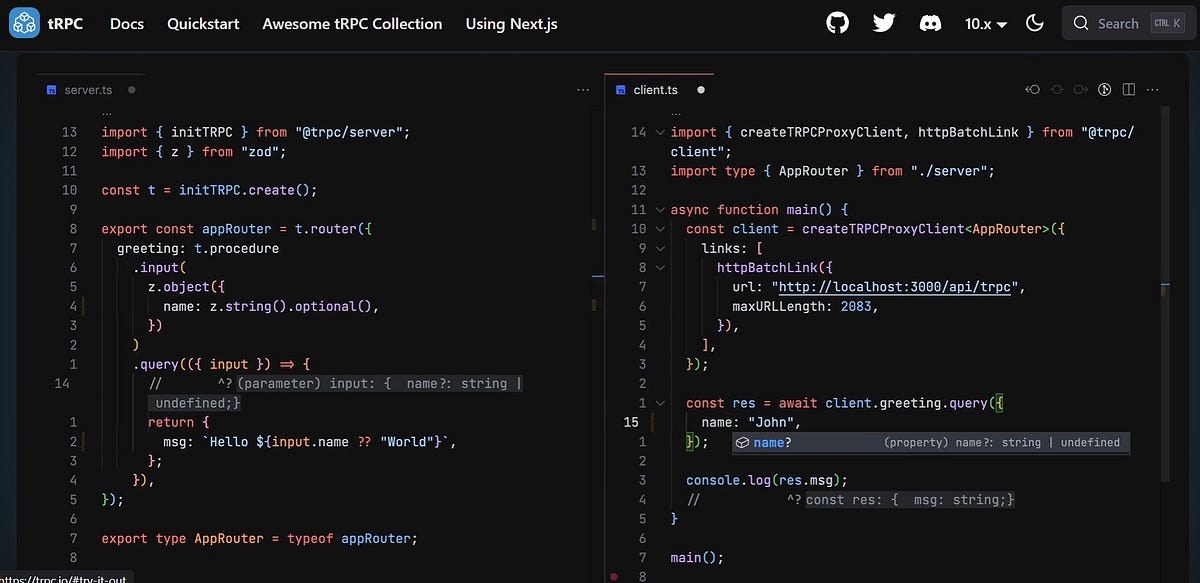Click 'name: z.string().optional()' line
1200x583 pixels.
point(271,306)
